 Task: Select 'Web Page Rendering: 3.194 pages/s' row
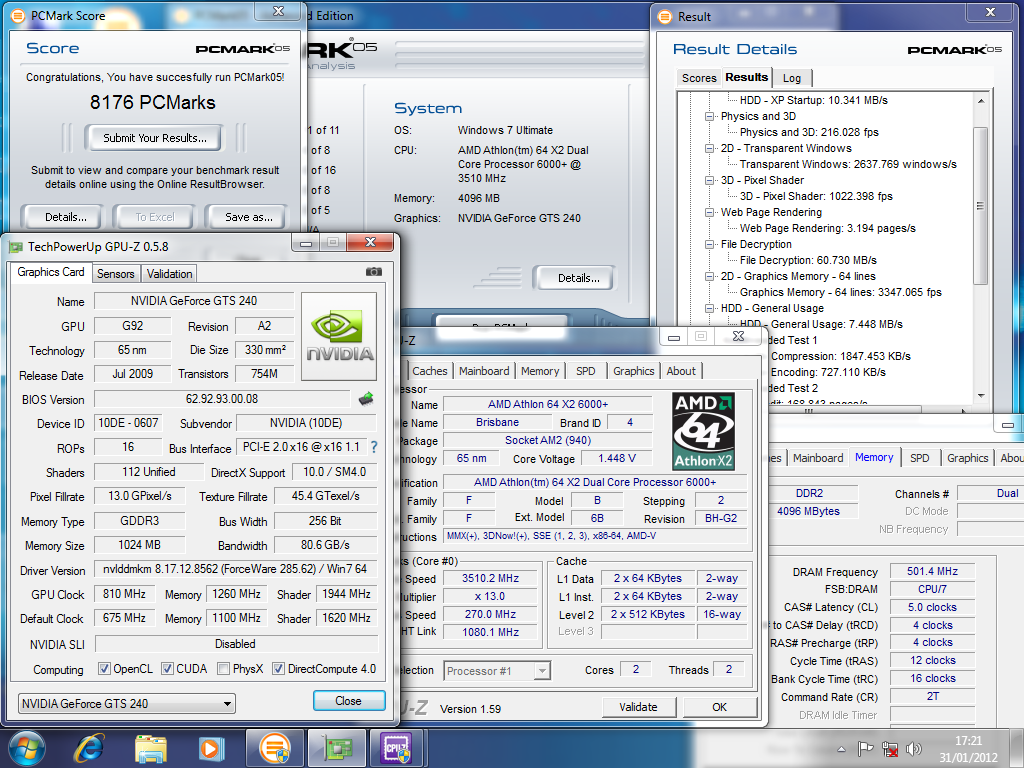[827, 228]
